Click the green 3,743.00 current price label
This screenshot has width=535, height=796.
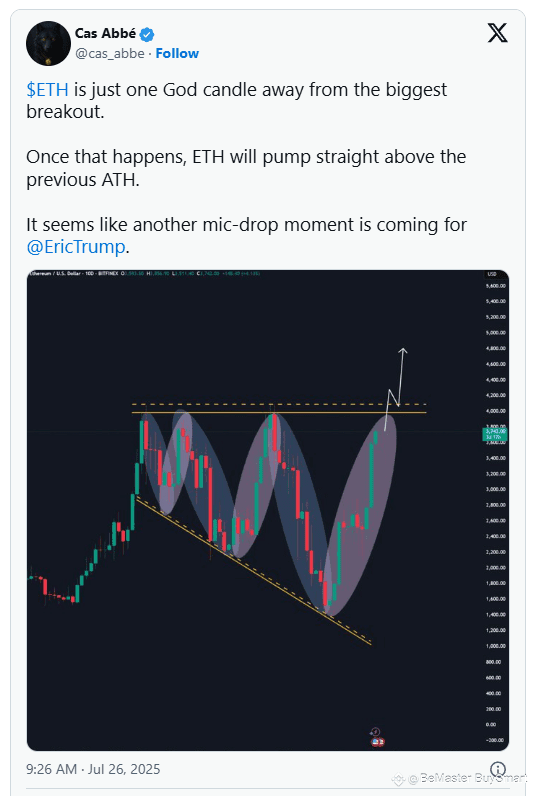coord(494,434)
